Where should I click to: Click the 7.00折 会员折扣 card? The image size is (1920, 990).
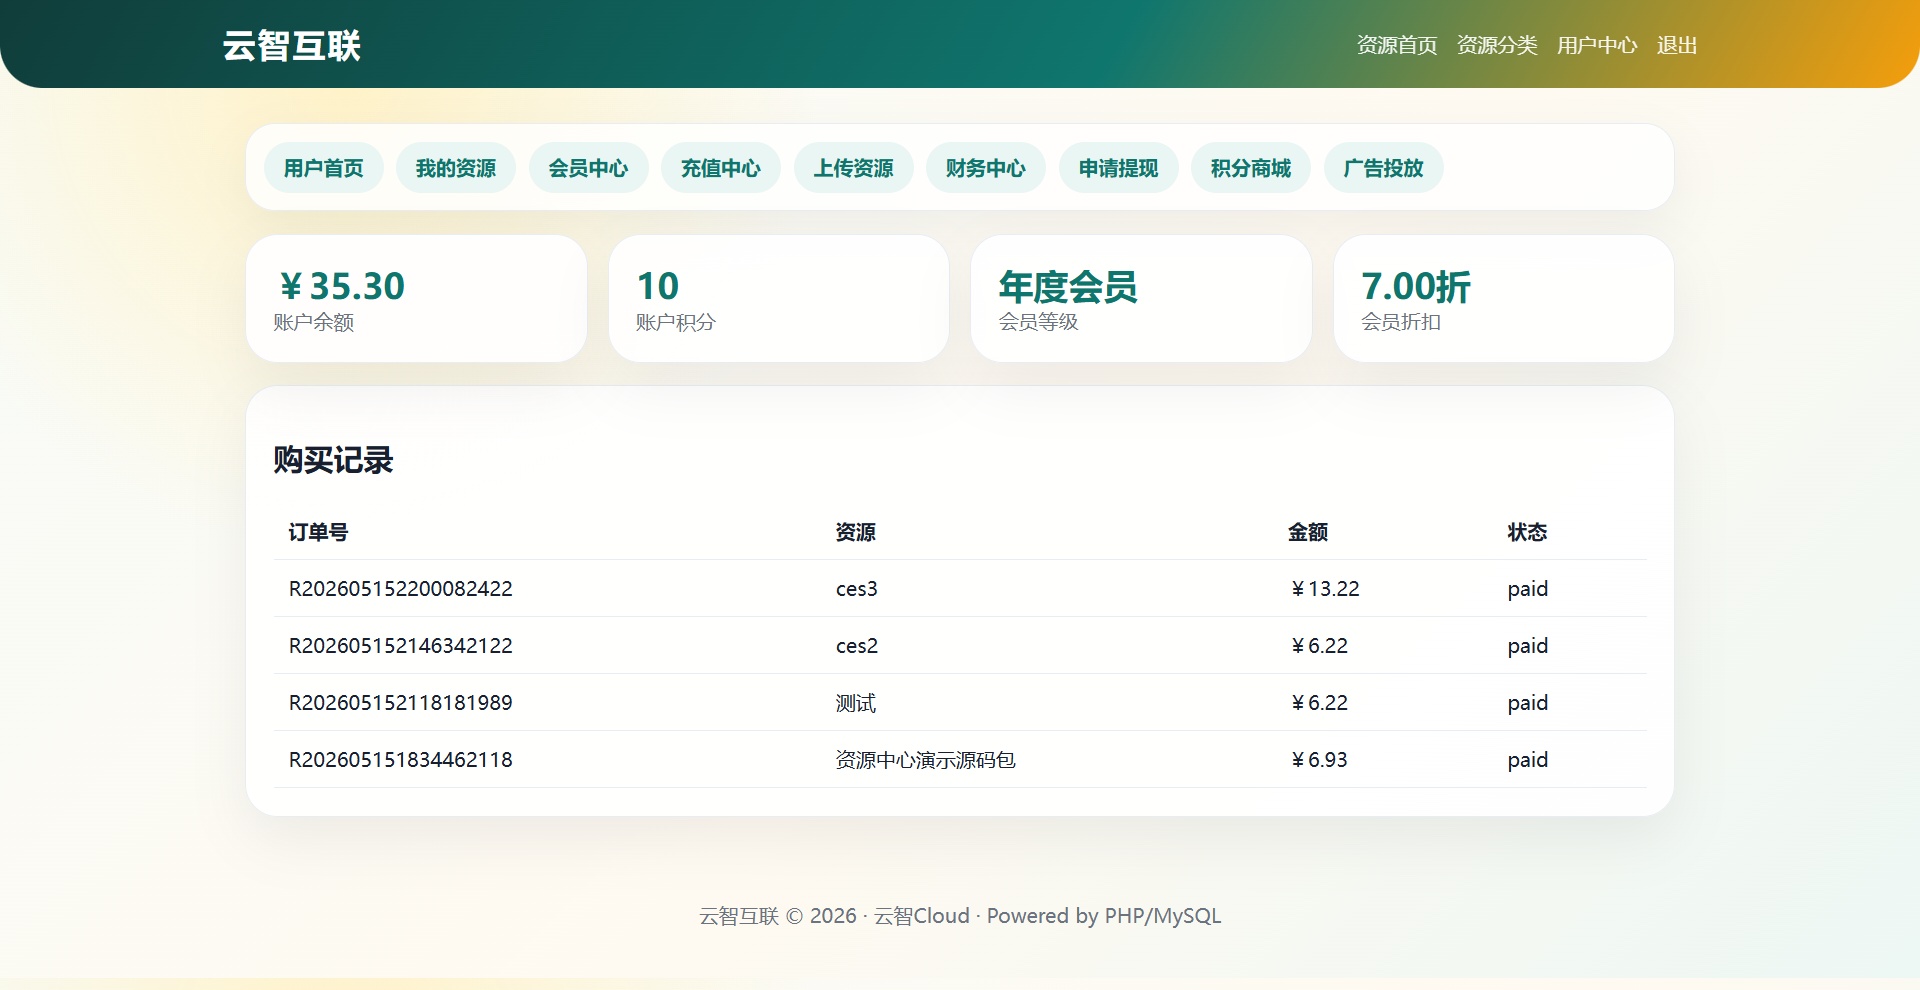[x=1504, y=298]
